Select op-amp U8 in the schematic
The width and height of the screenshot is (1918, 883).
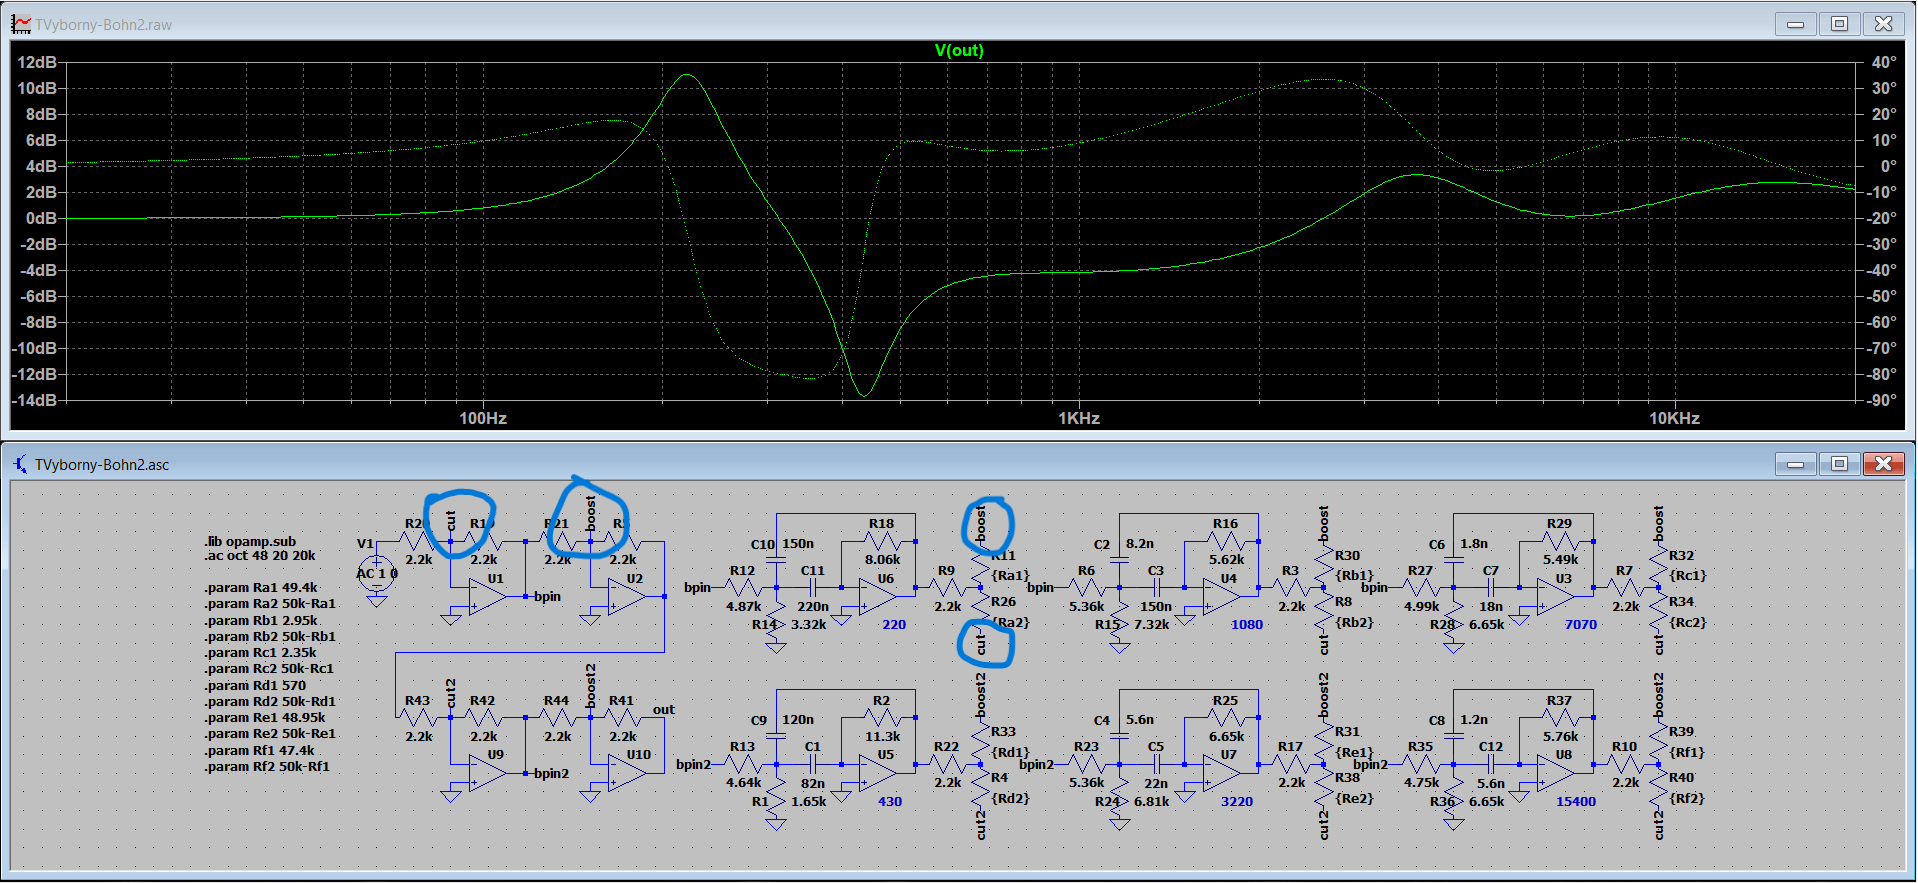1555,773
